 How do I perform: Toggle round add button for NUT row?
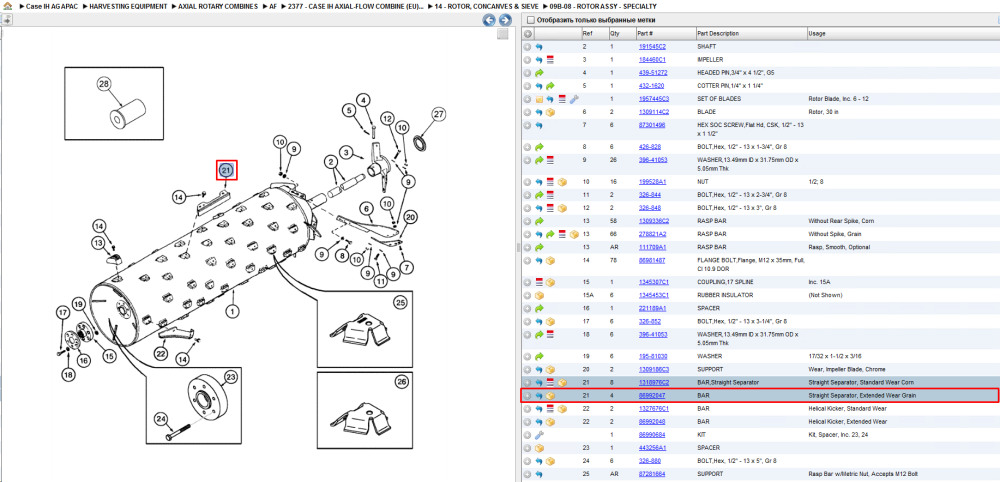[527, 182]
